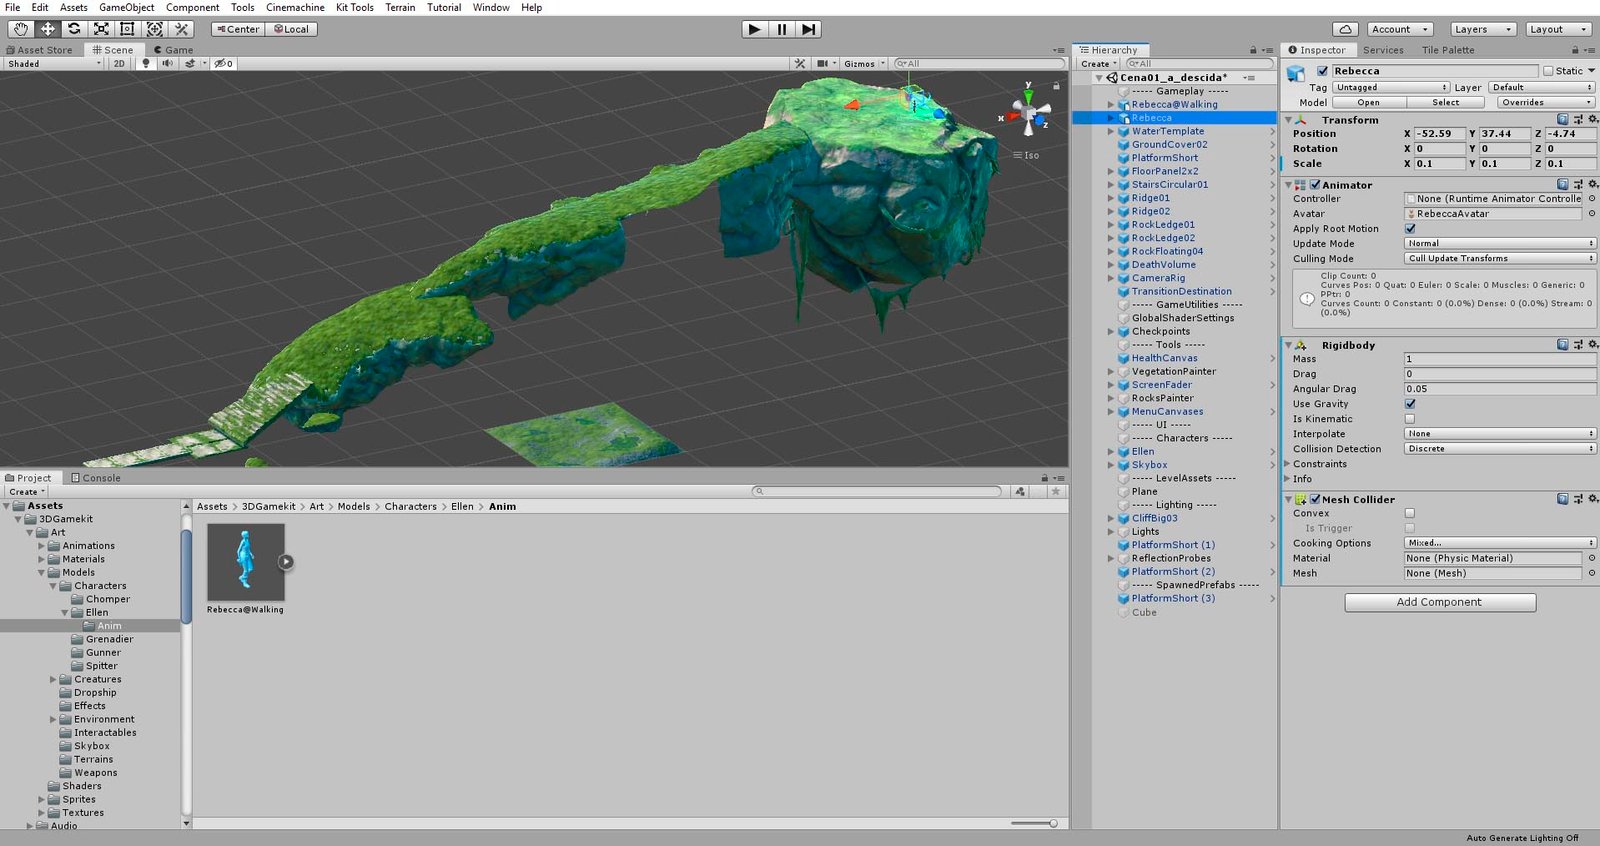The height and width of the screenshot is (846, 1600).
Task: Click the Step frame button
Action: coord(809,29)
